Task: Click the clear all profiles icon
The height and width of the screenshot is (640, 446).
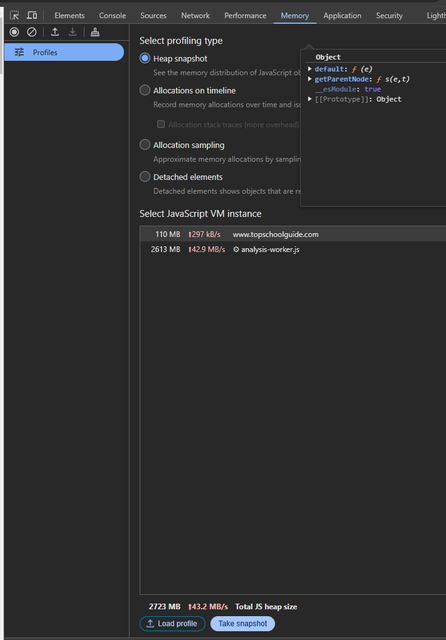Action: tap(31, 32)
